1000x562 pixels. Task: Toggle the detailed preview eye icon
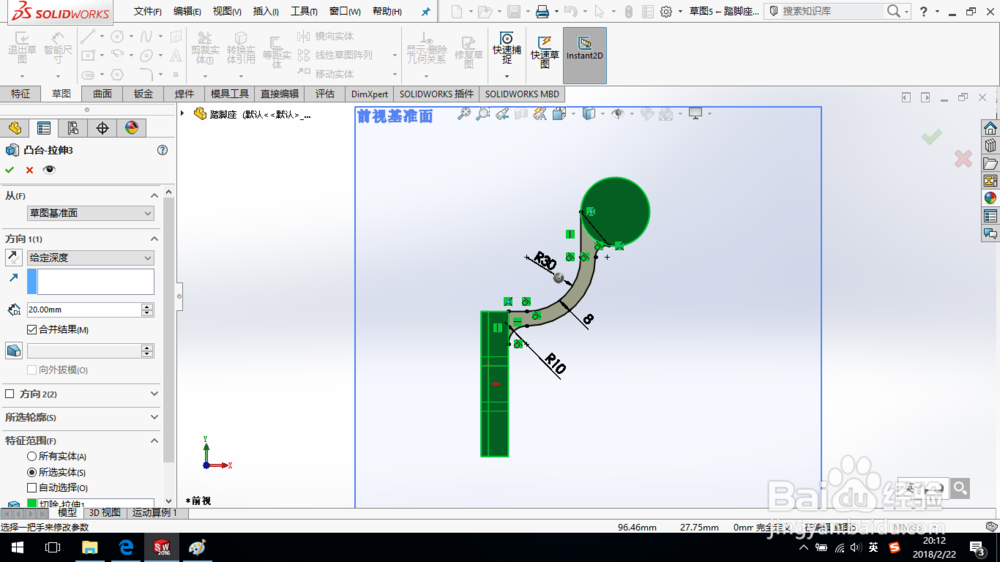click(x=48, y=170)
